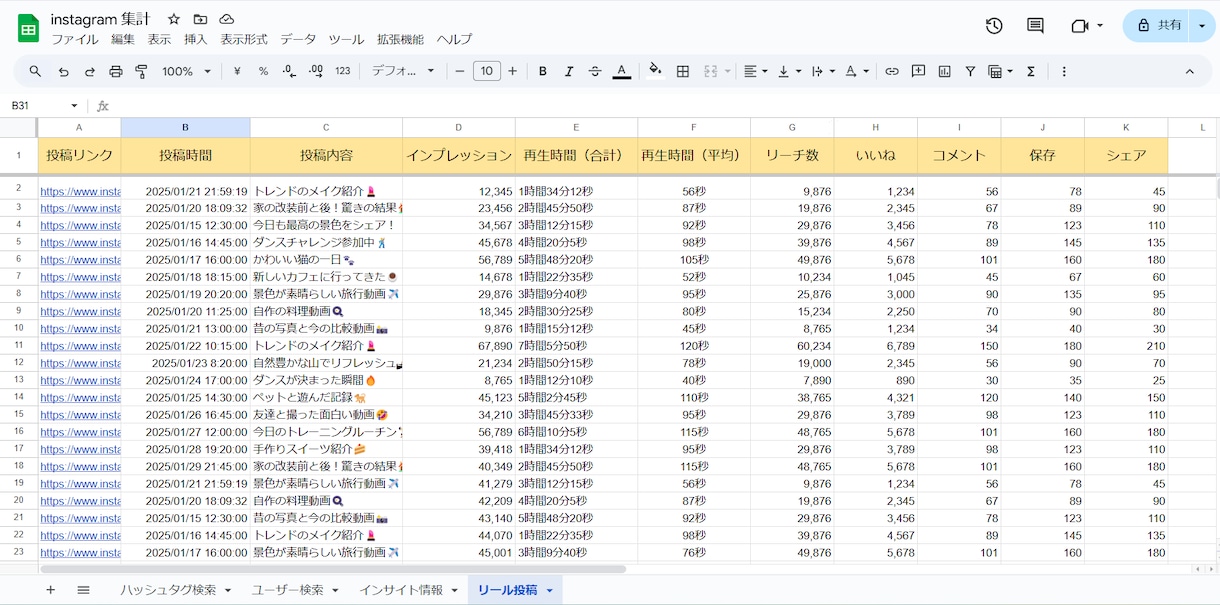This screenshot has height=605, width=1220.
Task: Click the 共有 share button
Action: click(x=1158, y=26)
